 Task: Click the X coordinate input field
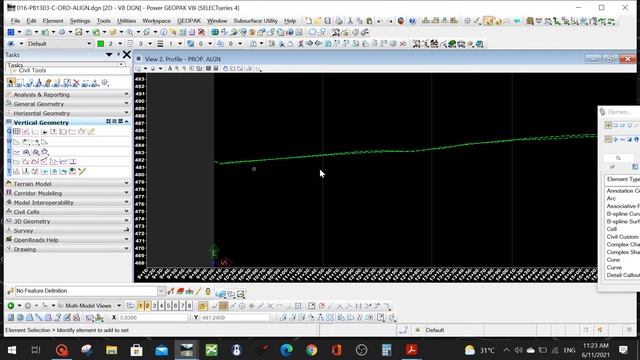pyautogui.click(x=153, y=317)
